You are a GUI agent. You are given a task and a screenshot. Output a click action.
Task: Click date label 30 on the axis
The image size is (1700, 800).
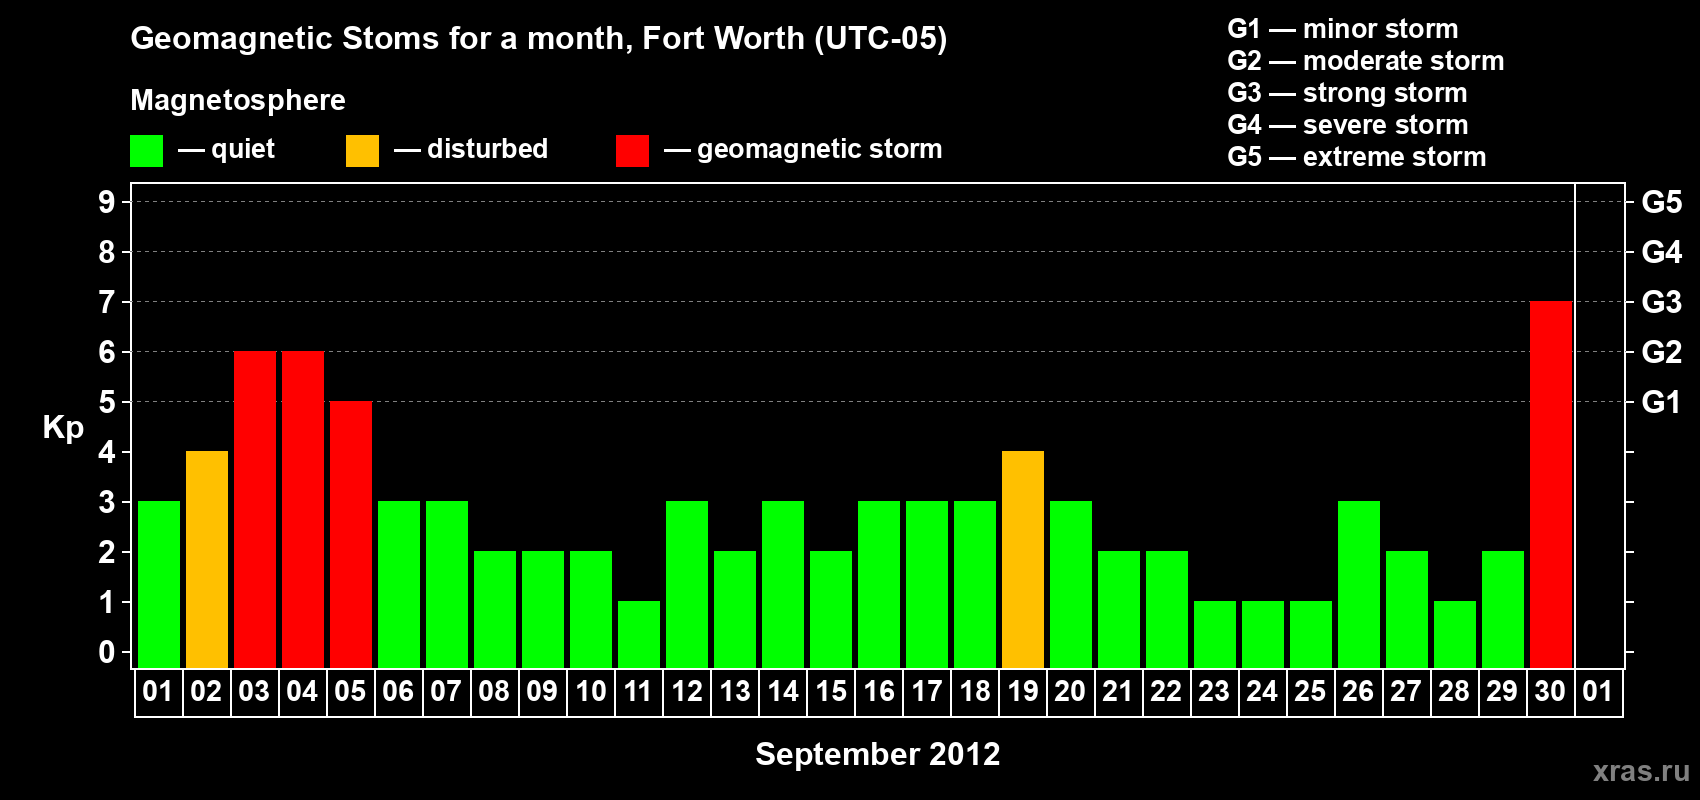(x=1550, y=692)
